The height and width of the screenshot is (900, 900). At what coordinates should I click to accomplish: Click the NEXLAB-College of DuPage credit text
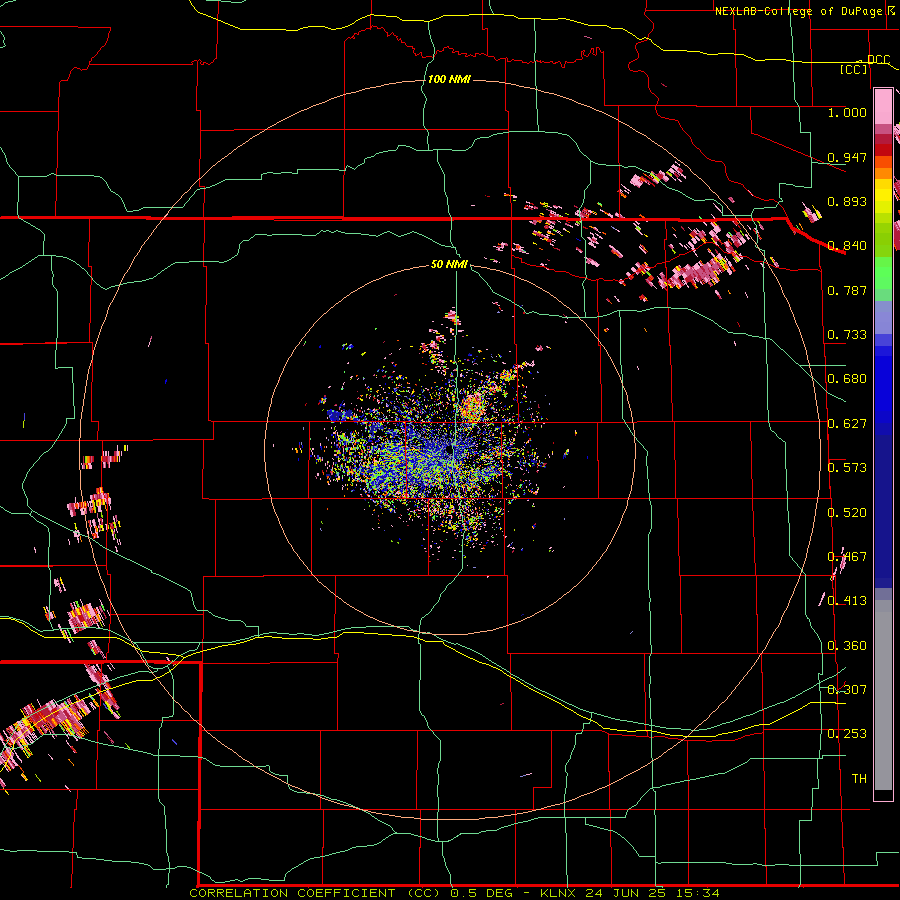click(x=798, y=11)
